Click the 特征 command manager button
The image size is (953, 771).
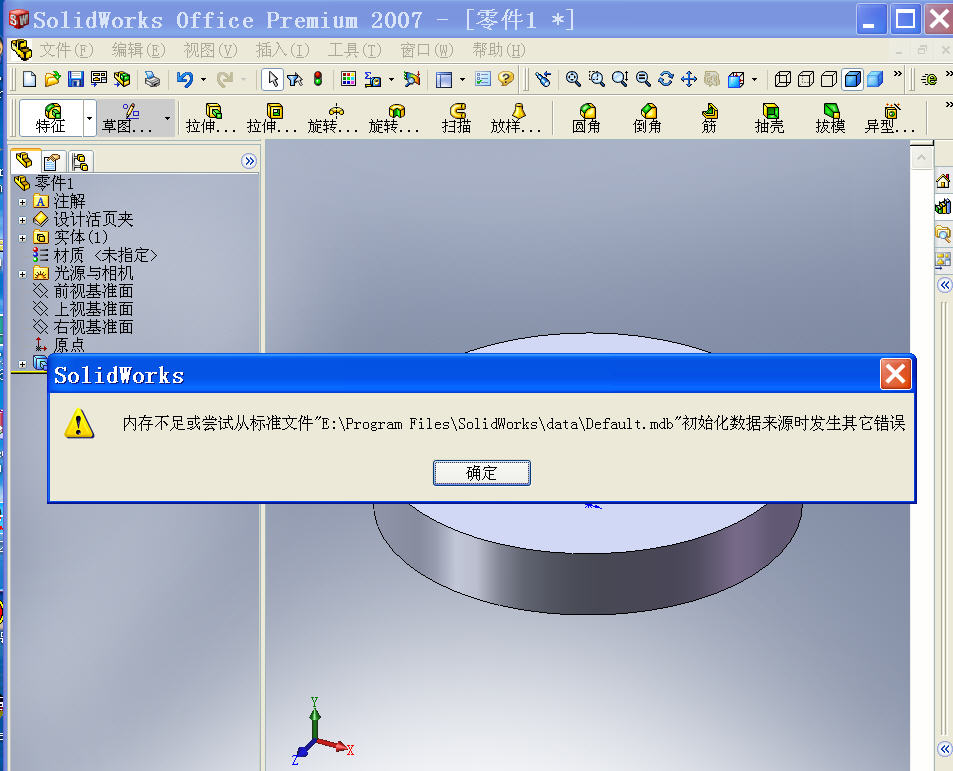tap(51, 118)
